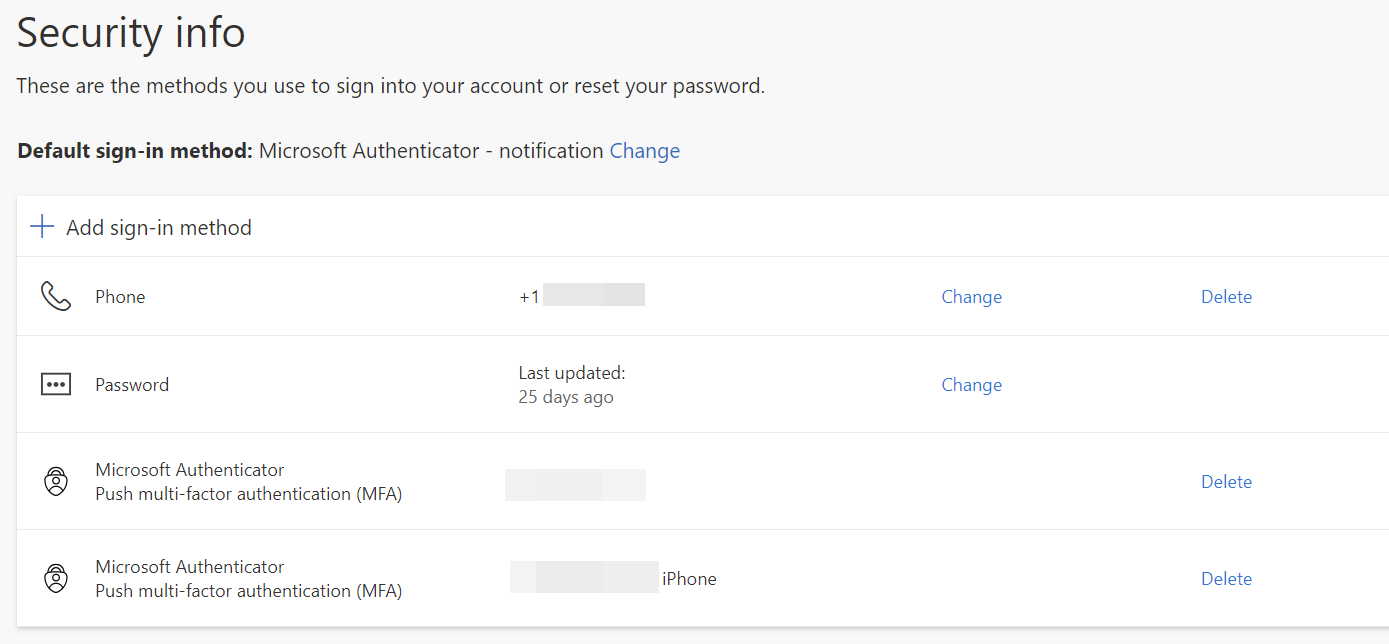Change the account password
1389x644 pixels.
point(971,385)
